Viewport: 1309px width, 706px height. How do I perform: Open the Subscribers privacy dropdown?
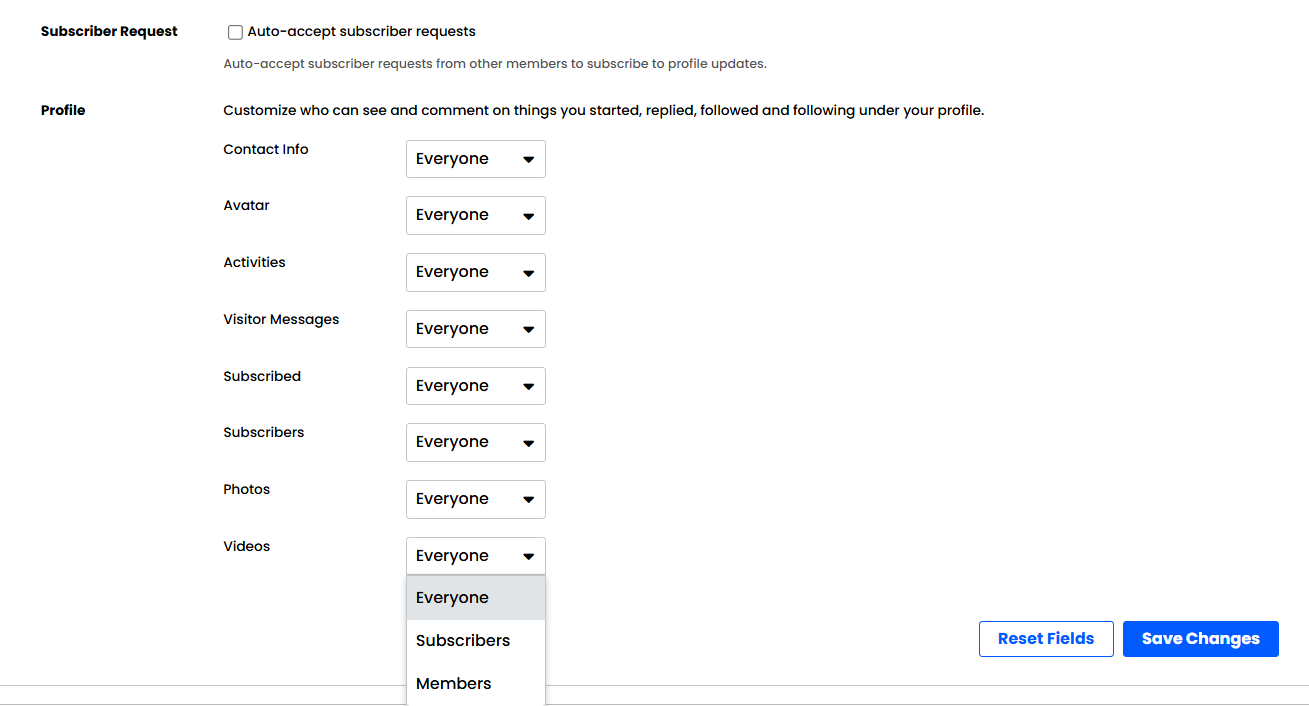pos(476,442)
